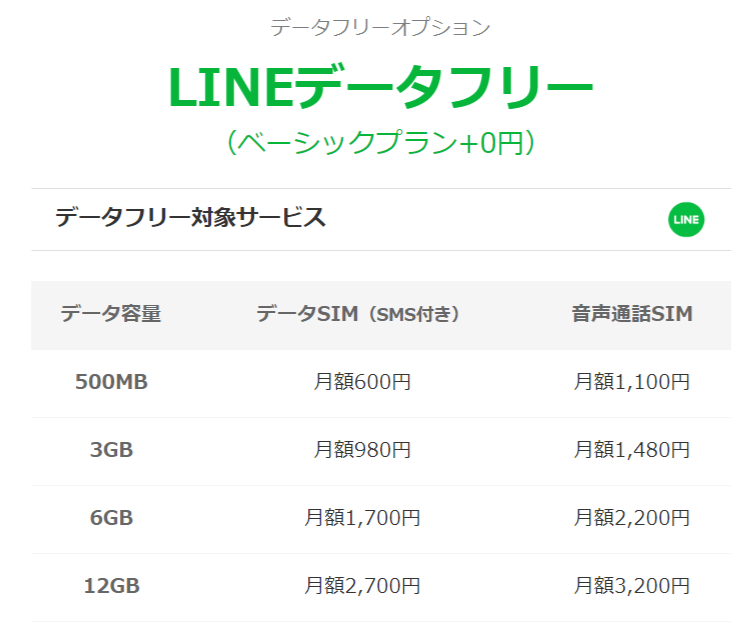The height and width of the screenshot is (626, 738).
Task: Click the 6GB row label
Action: [112, 518]
